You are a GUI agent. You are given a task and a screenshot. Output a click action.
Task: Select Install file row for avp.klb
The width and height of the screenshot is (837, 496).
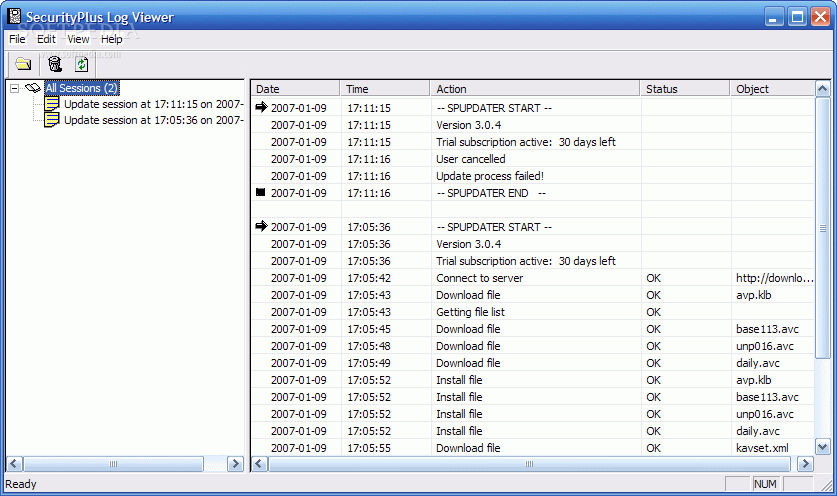tap(533, 380)
